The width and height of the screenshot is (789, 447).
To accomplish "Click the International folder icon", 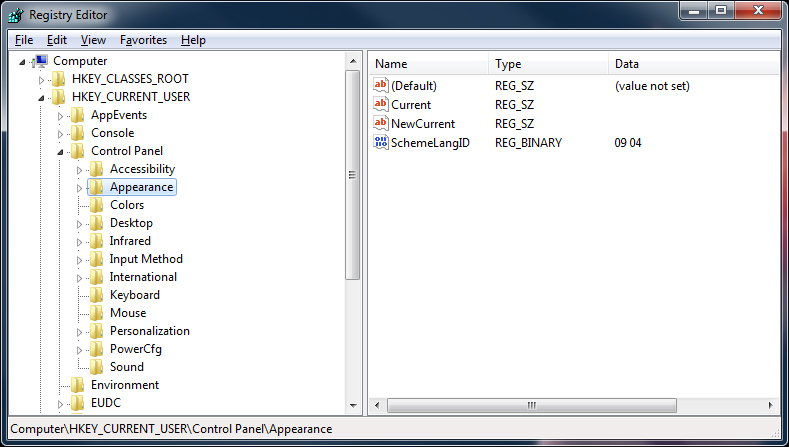I will point(97,277).
